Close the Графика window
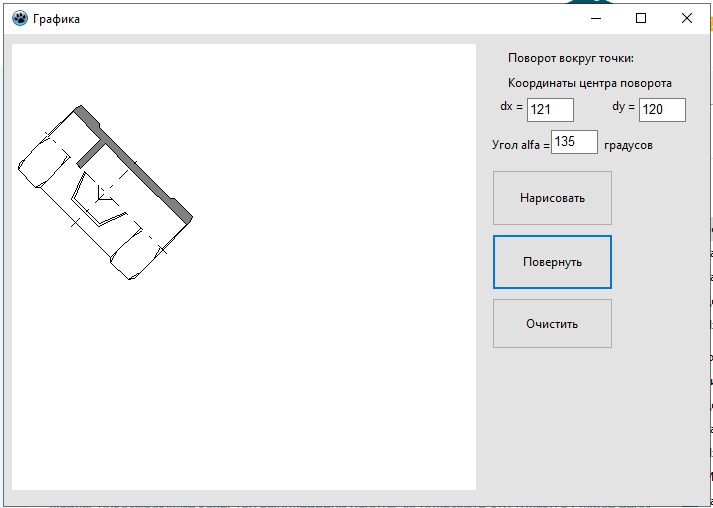This screenshot has width=713, height=508. point(687,18)
